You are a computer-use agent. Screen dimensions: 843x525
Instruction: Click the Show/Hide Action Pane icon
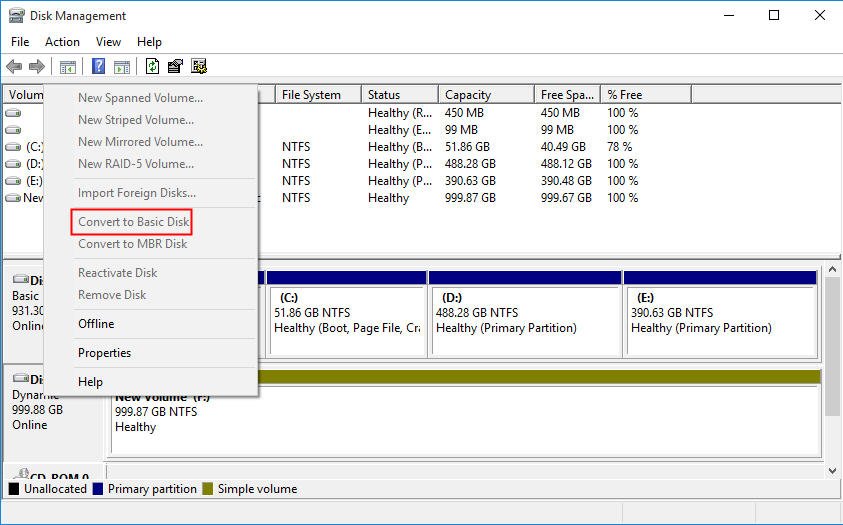click(122, 67)
